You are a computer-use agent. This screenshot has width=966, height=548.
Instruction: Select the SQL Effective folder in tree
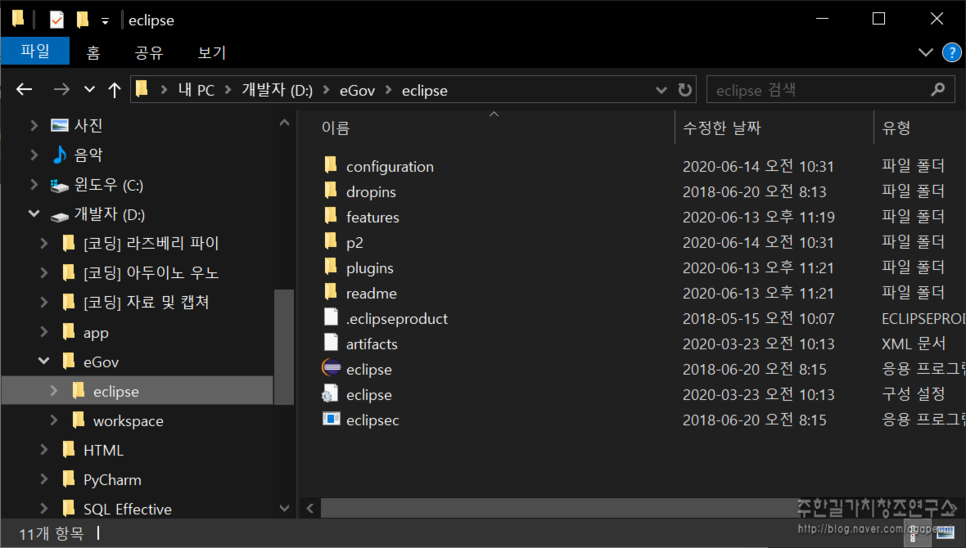click(x=127, y=509)
